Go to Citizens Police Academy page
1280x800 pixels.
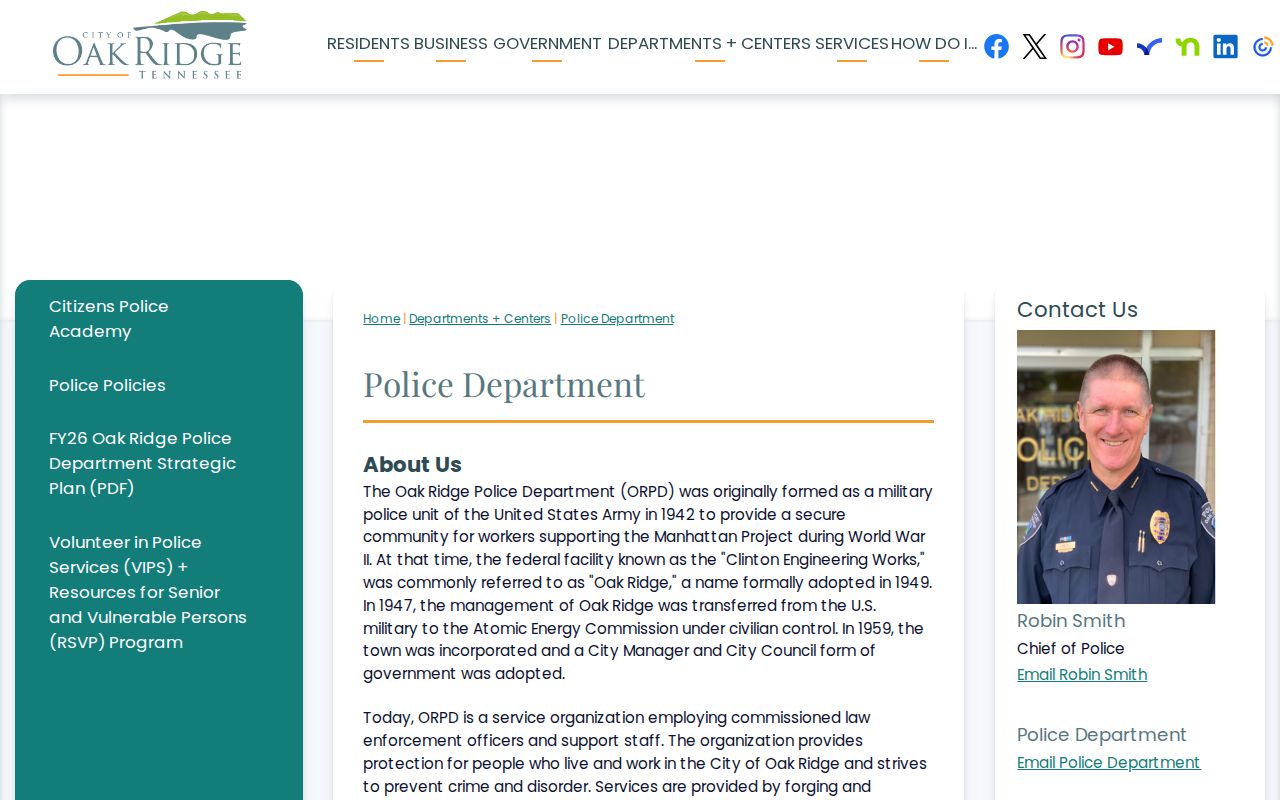[108, 319]
